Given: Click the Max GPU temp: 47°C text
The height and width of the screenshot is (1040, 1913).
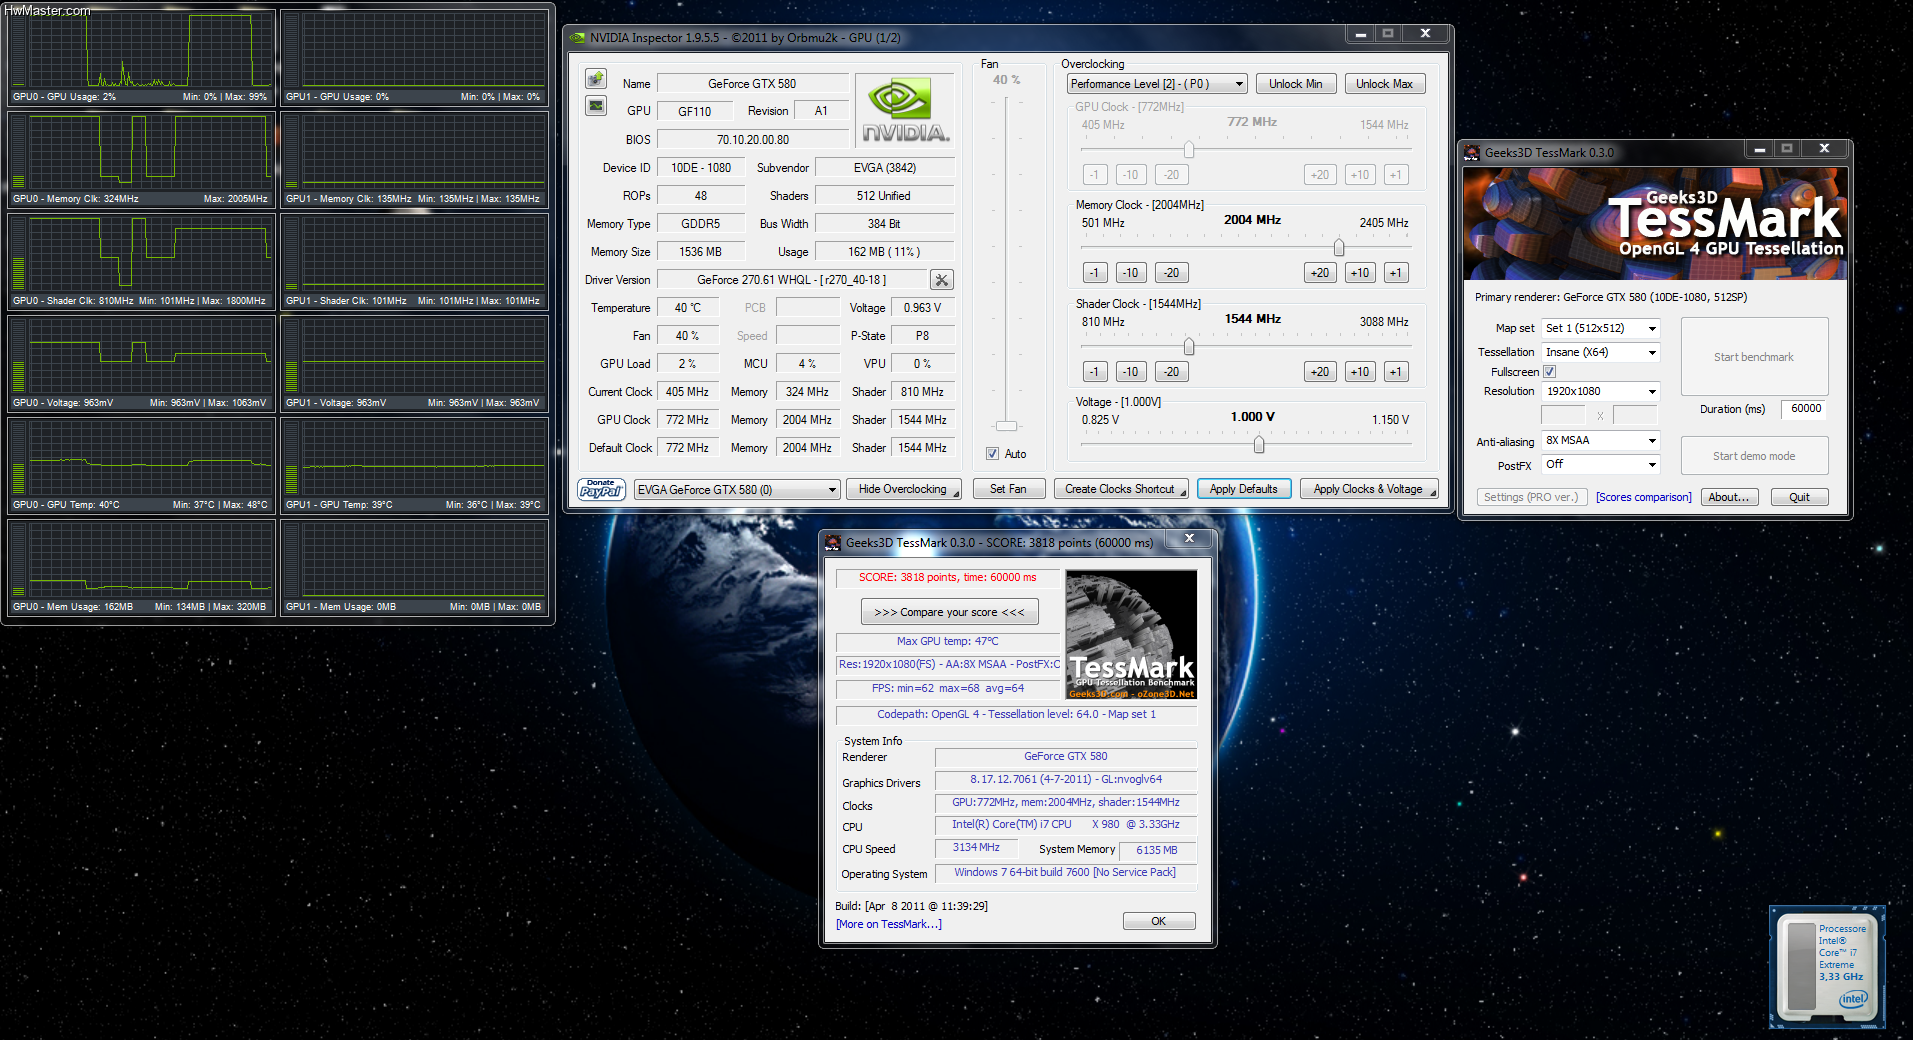Looking at the screenshot, I should (x=947, y=641).
